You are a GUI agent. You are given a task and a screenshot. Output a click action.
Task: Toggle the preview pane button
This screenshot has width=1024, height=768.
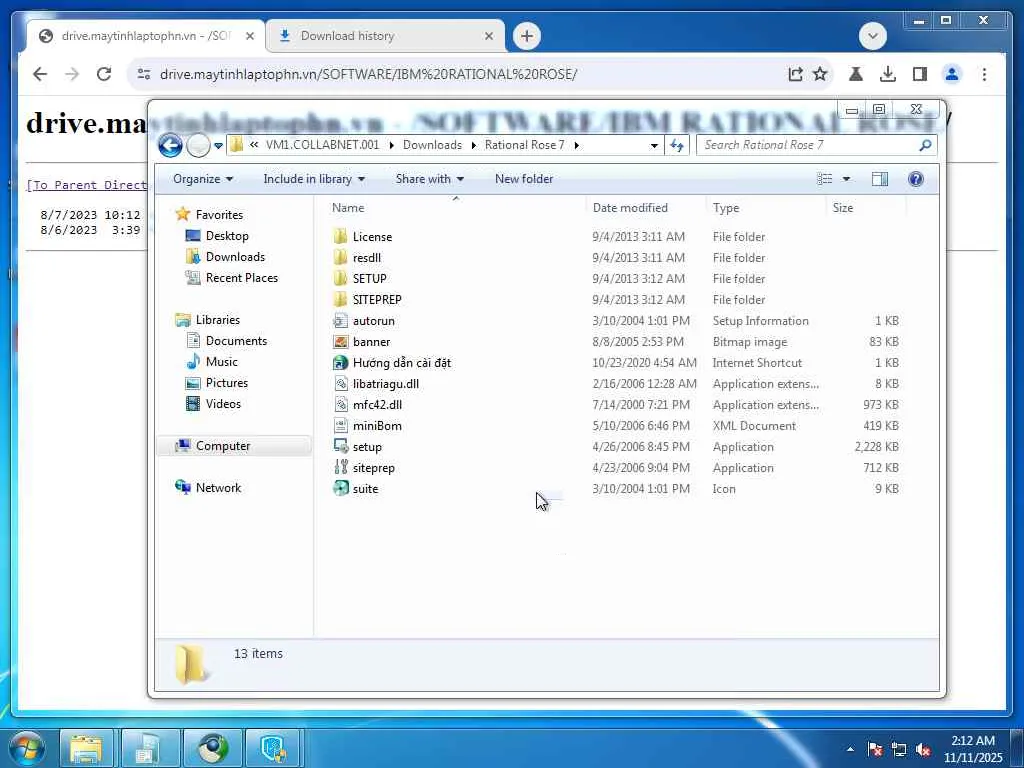tap(880, 179)
